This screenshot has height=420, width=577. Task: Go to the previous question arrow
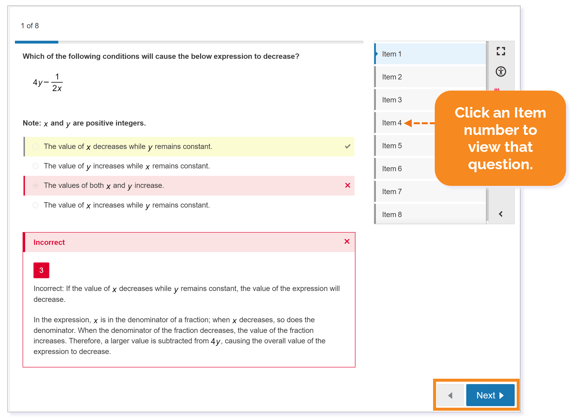(x=450, y=395)
